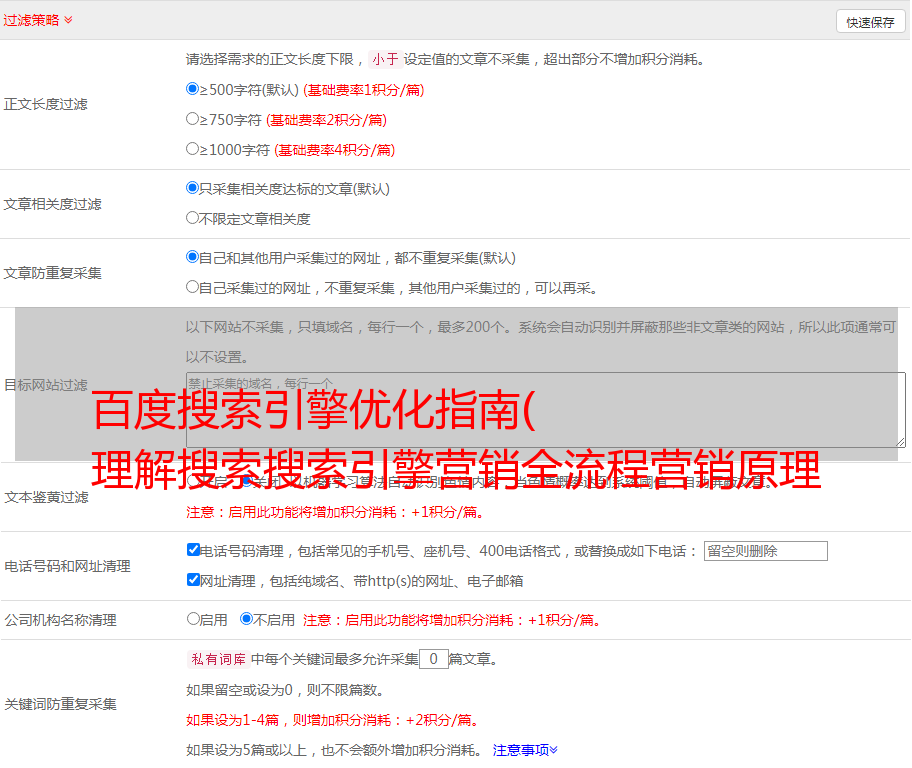Toggle the 网址清理 checkbox
912x768 pixels.
click(x=193, y=580)
